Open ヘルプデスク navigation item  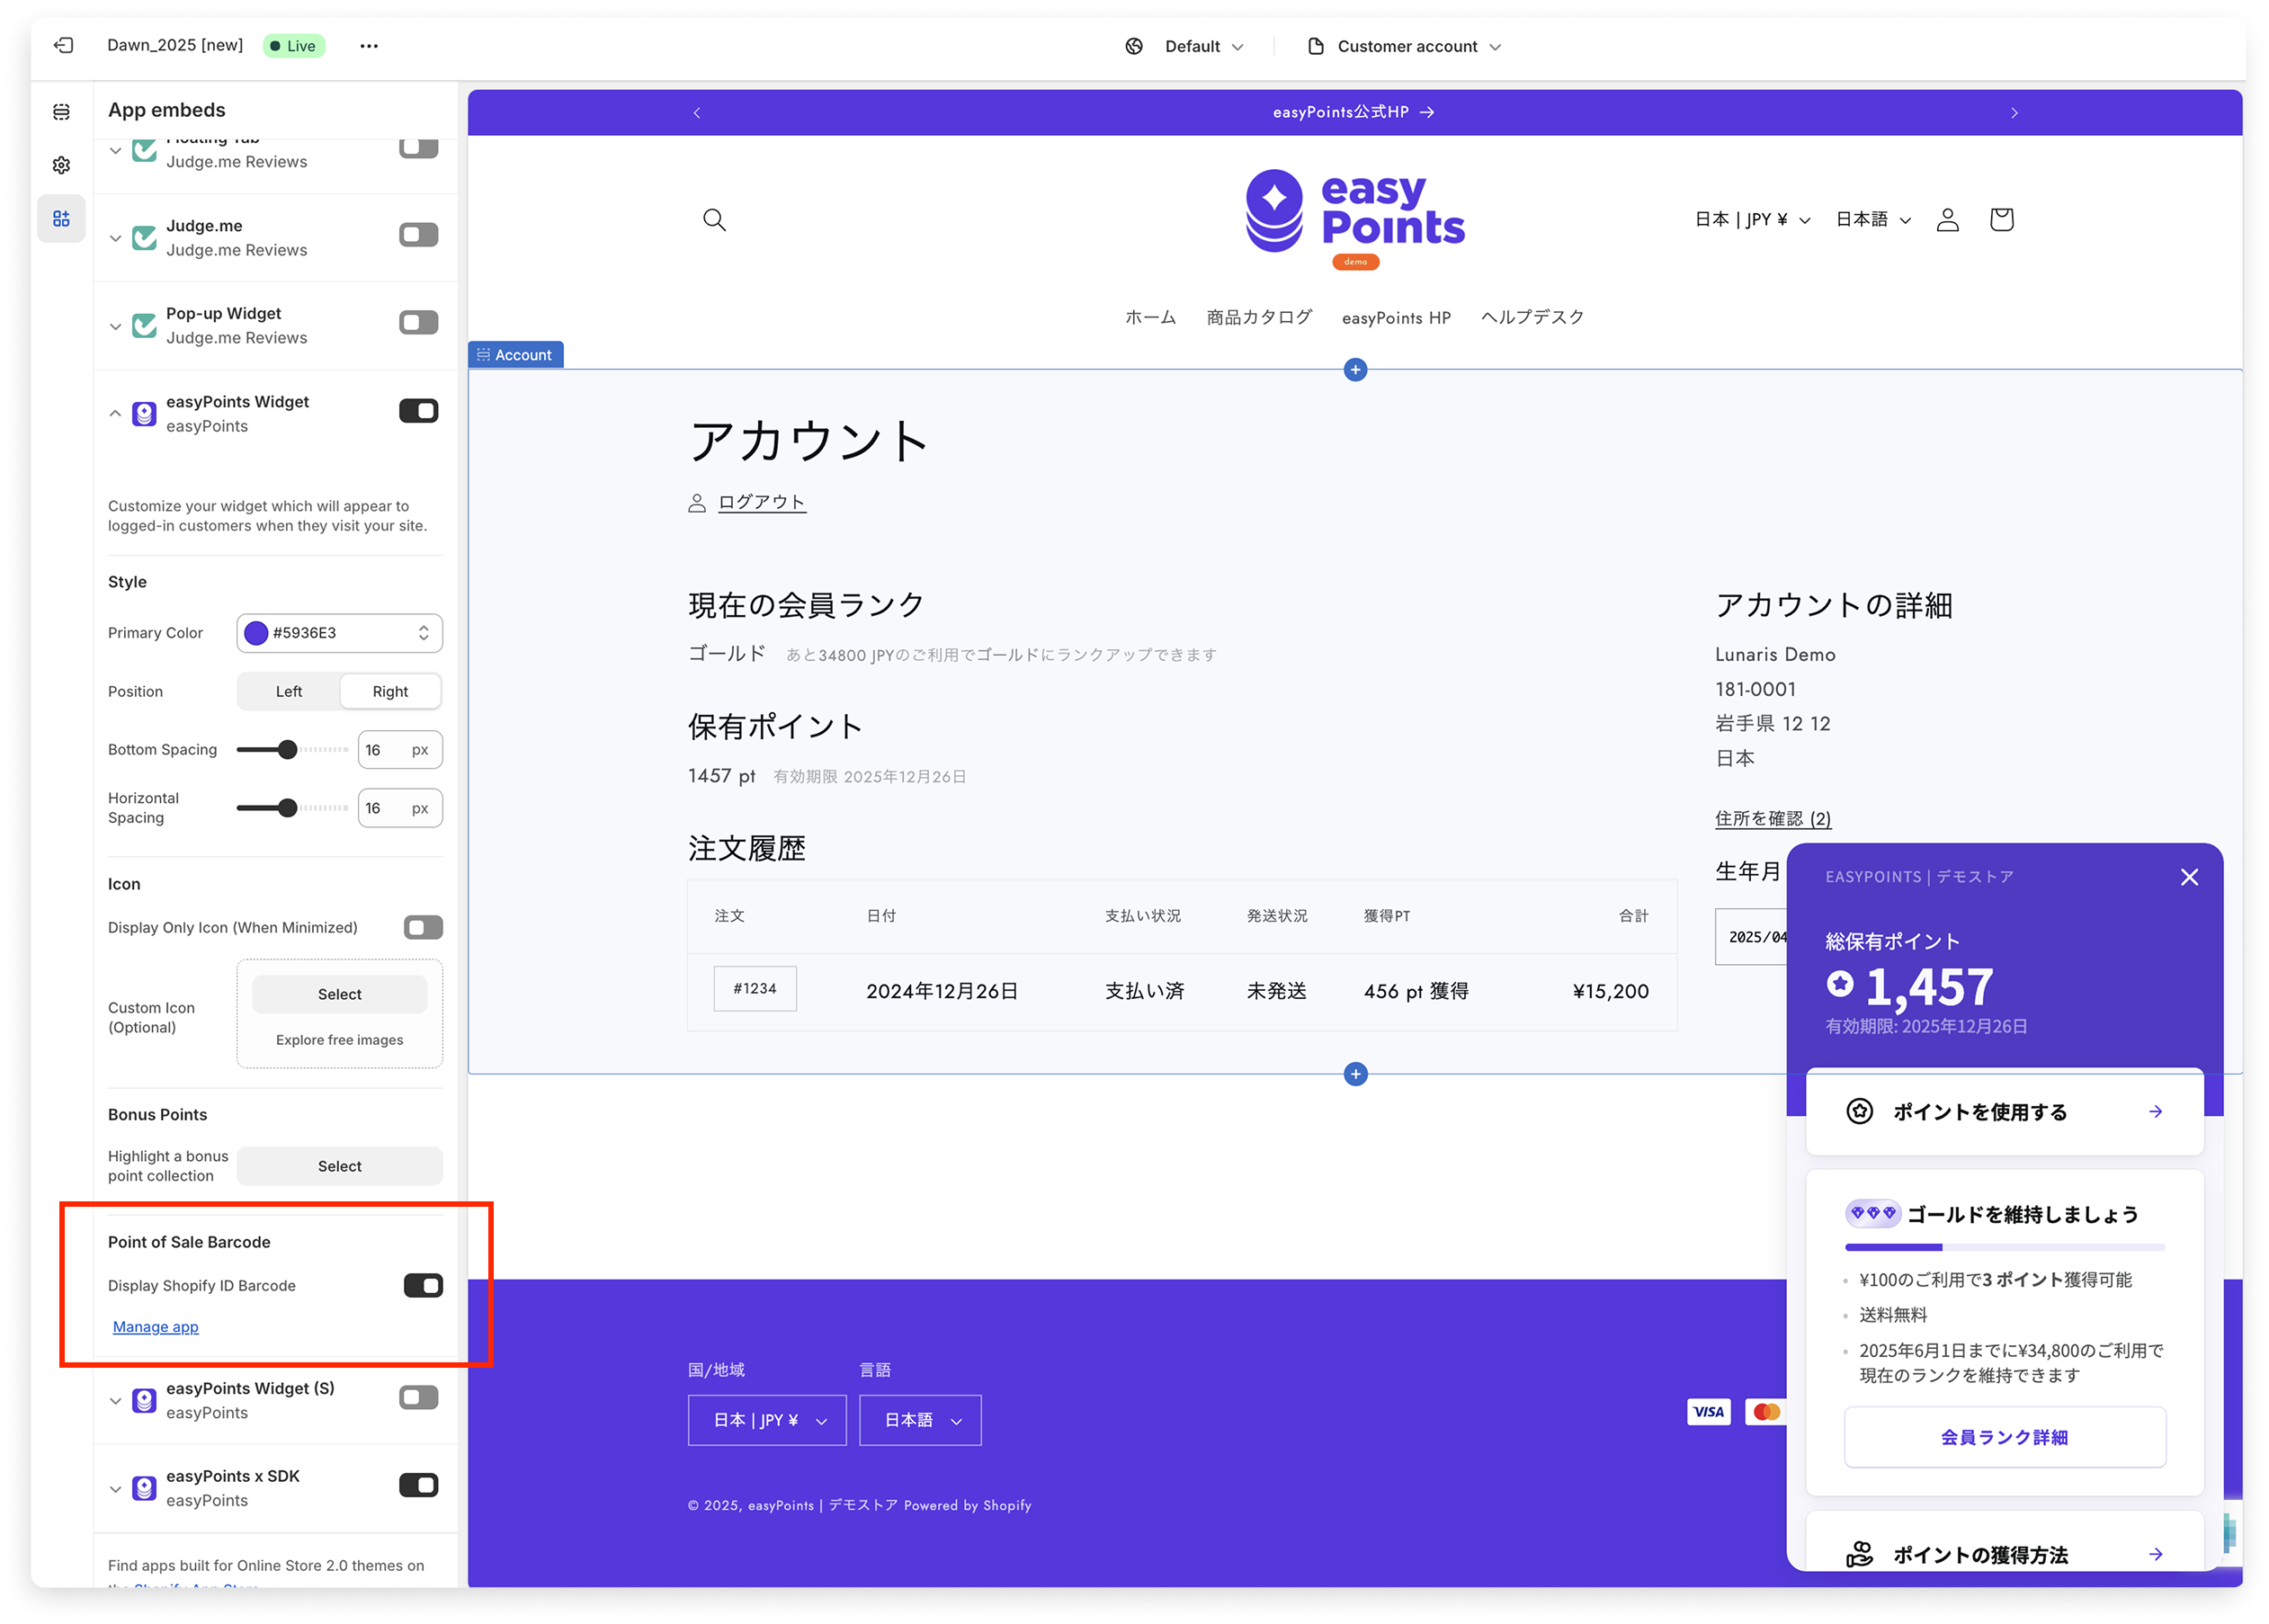1533,317
